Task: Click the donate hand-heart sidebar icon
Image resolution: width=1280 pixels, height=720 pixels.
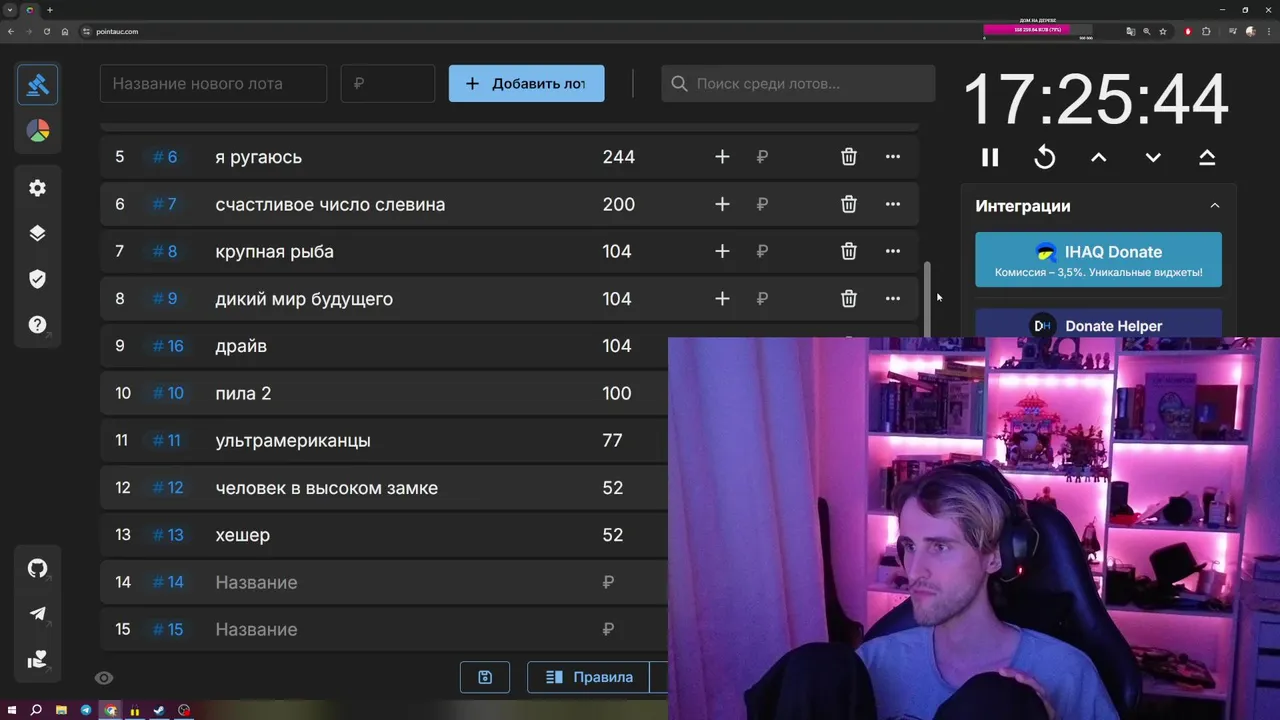Action: click(x=38, y=660)
